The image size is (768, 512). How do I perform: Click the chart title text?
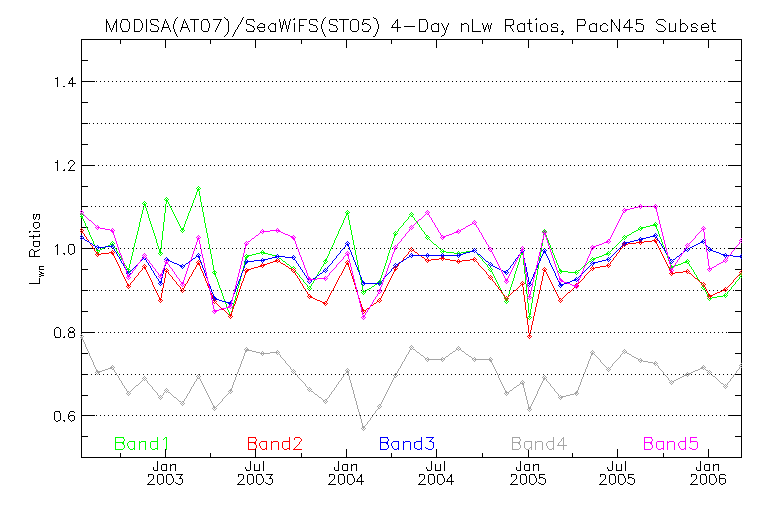coord(410,26)
